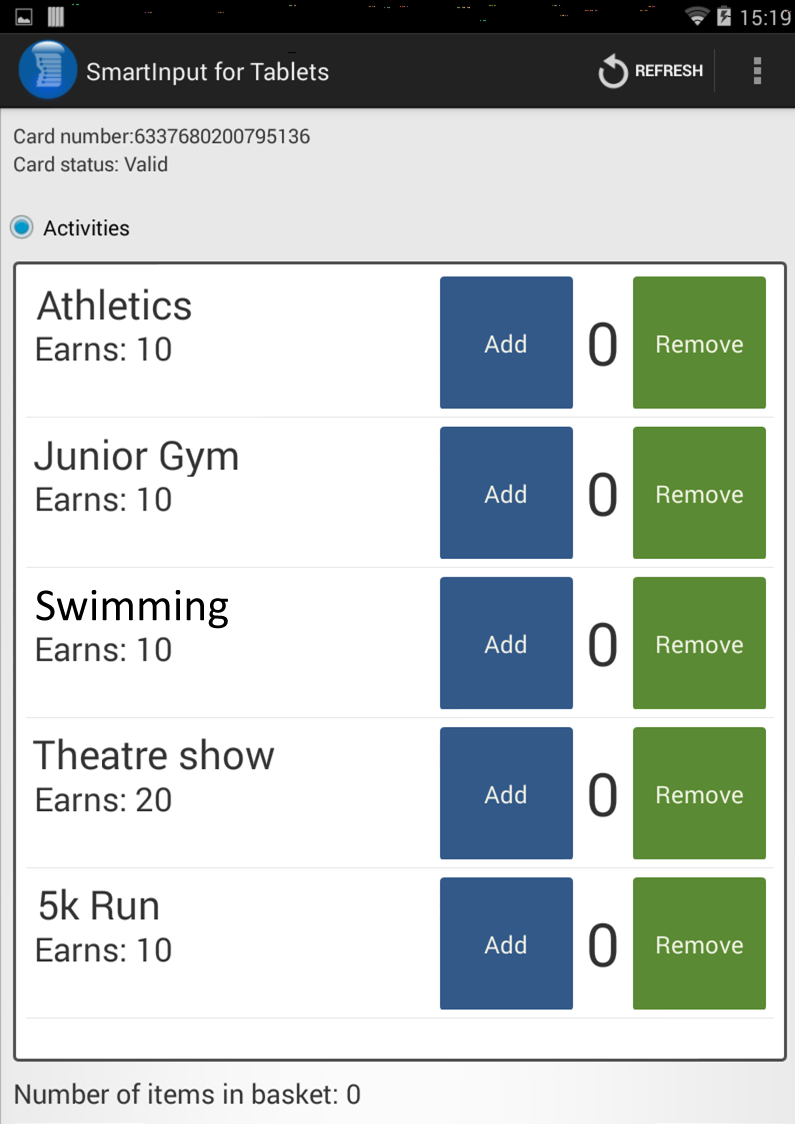This screenshot has width=795, height=1124.
Task: Open the barcode notification icon
Action: pyautogui.click(x=56, y=16)
